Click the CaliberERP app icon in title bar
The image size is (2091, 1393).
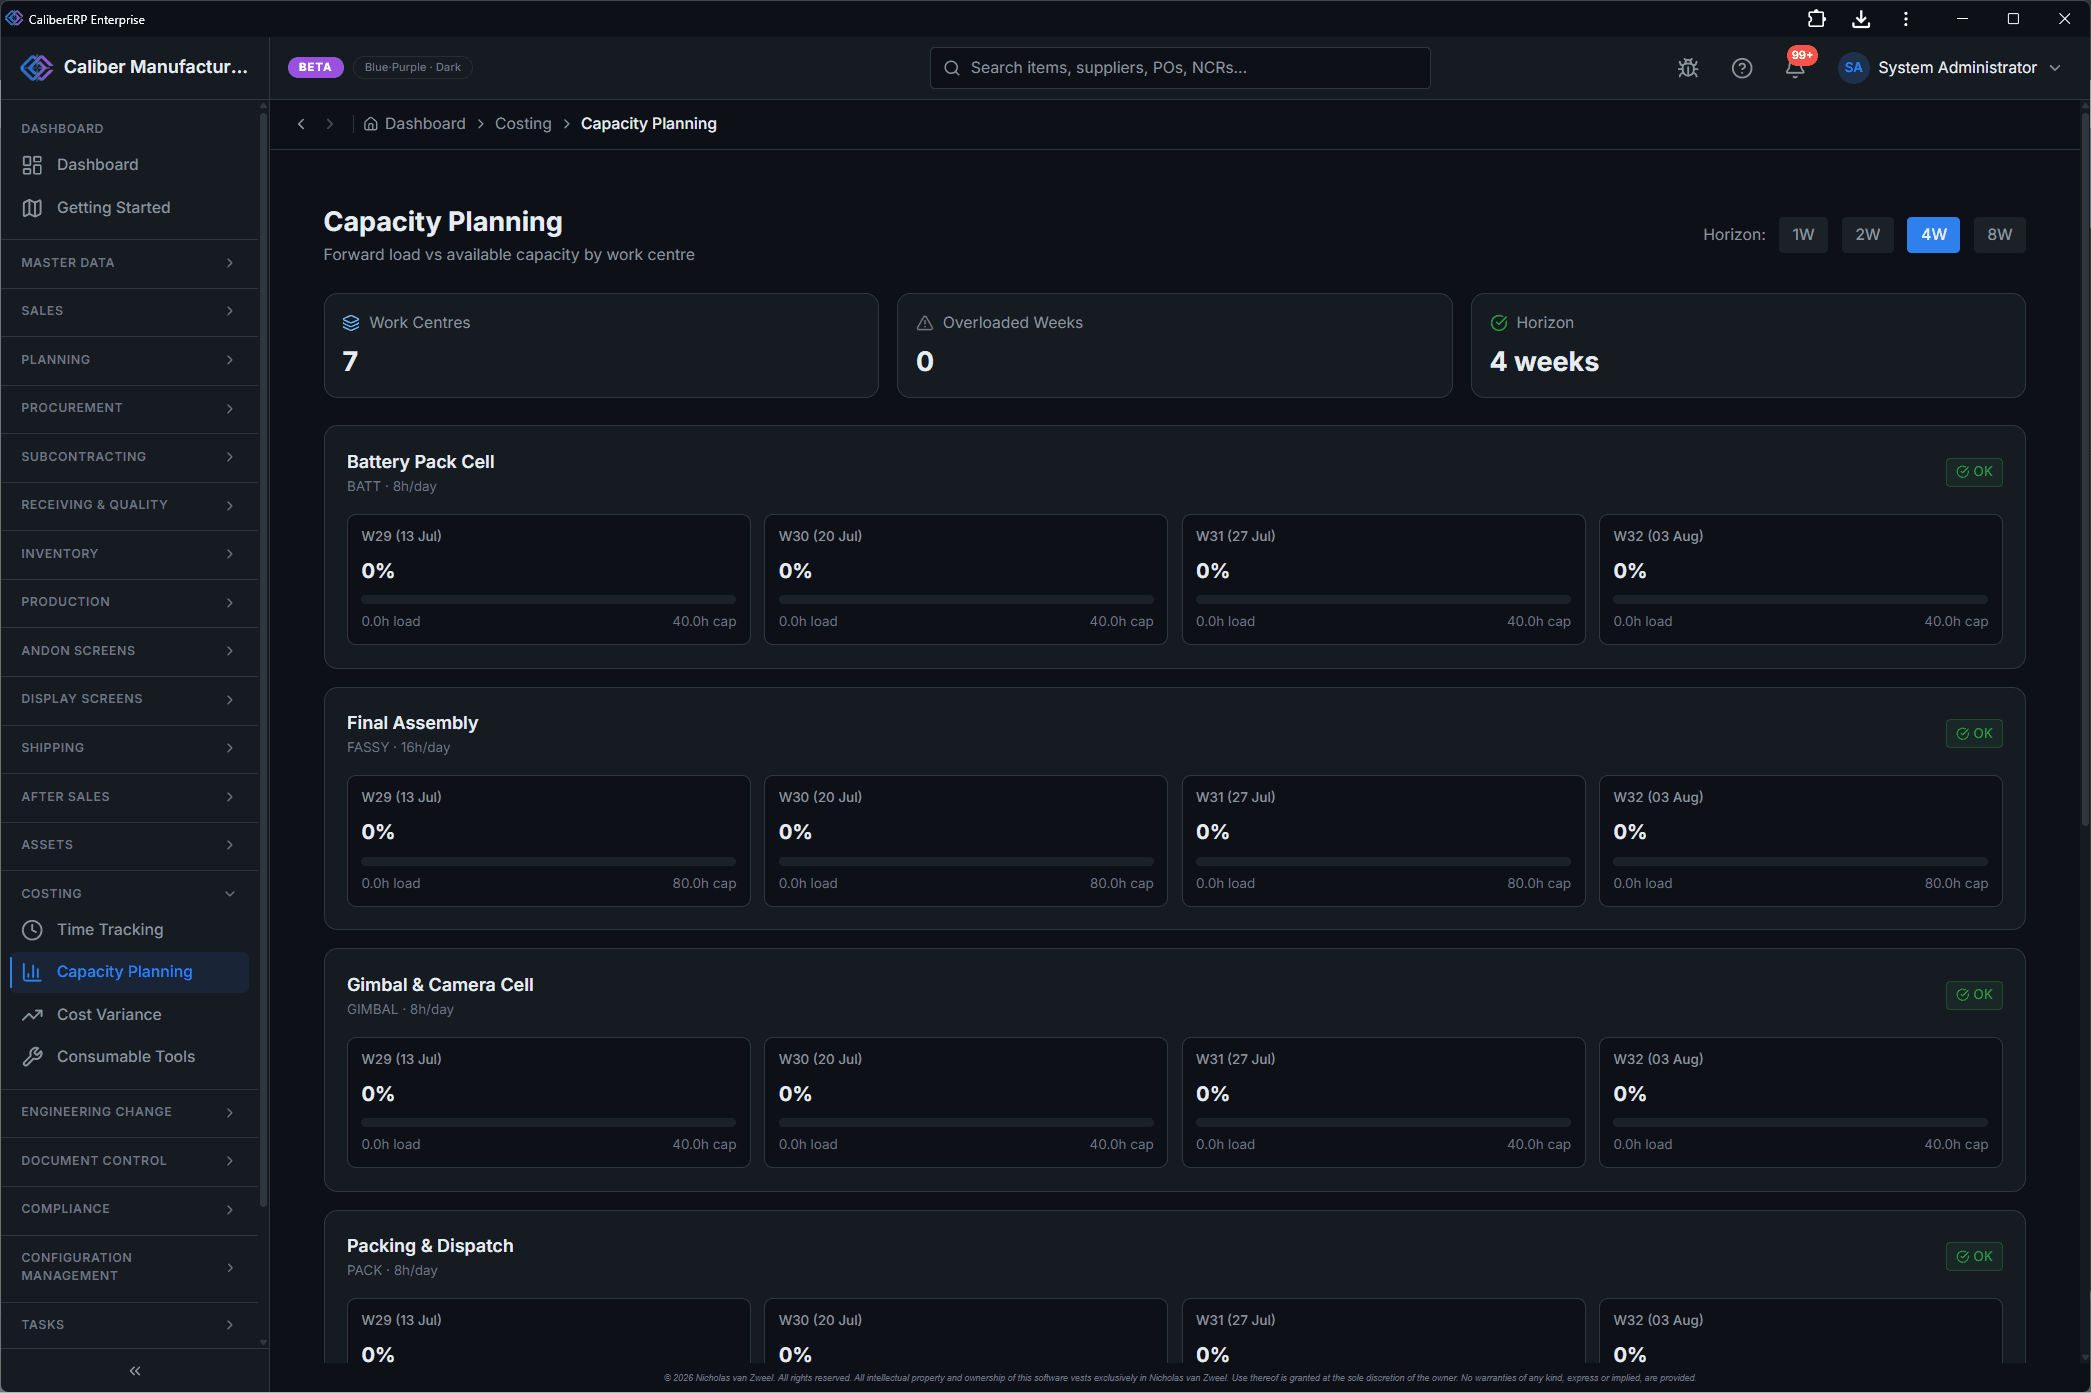pos(14,19)
